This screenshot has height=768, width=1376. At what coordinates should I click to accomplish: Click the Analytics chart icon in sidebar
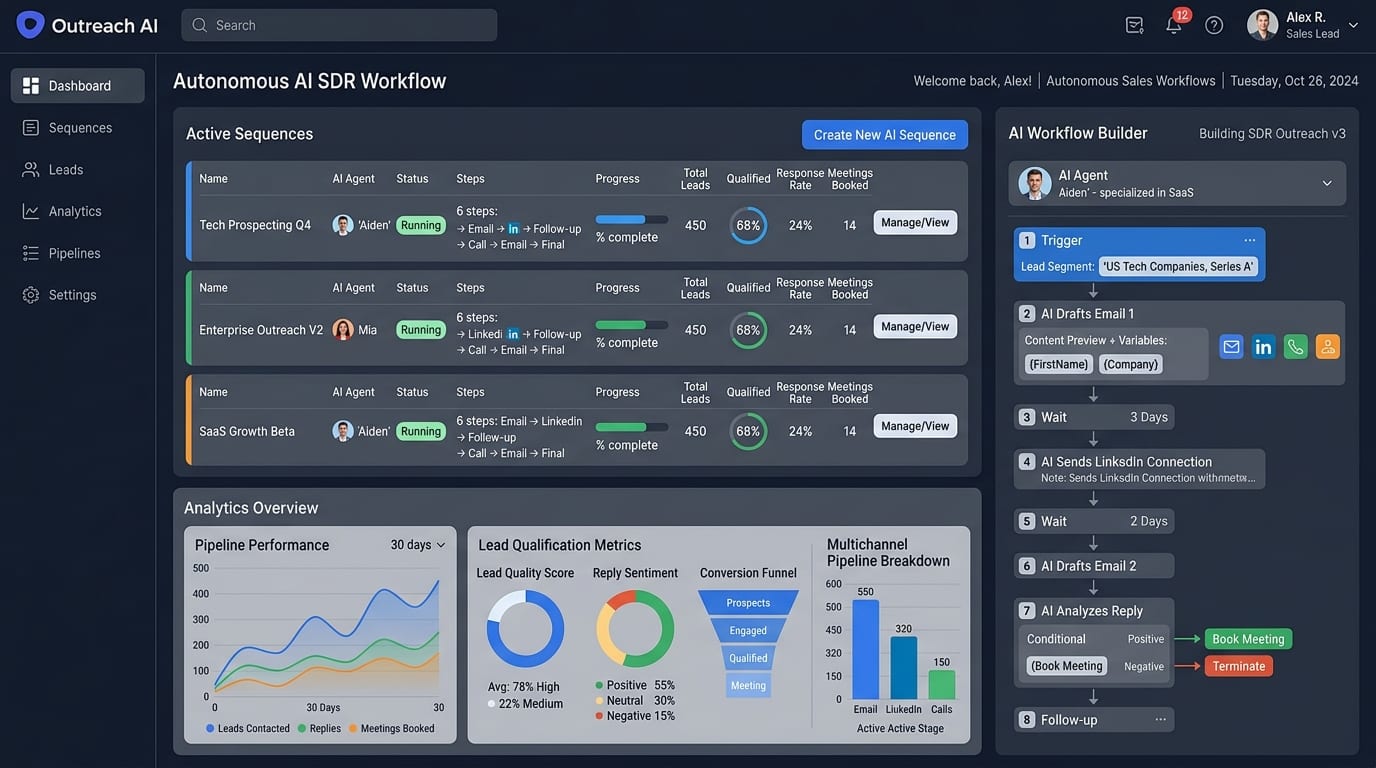point(31,211)
